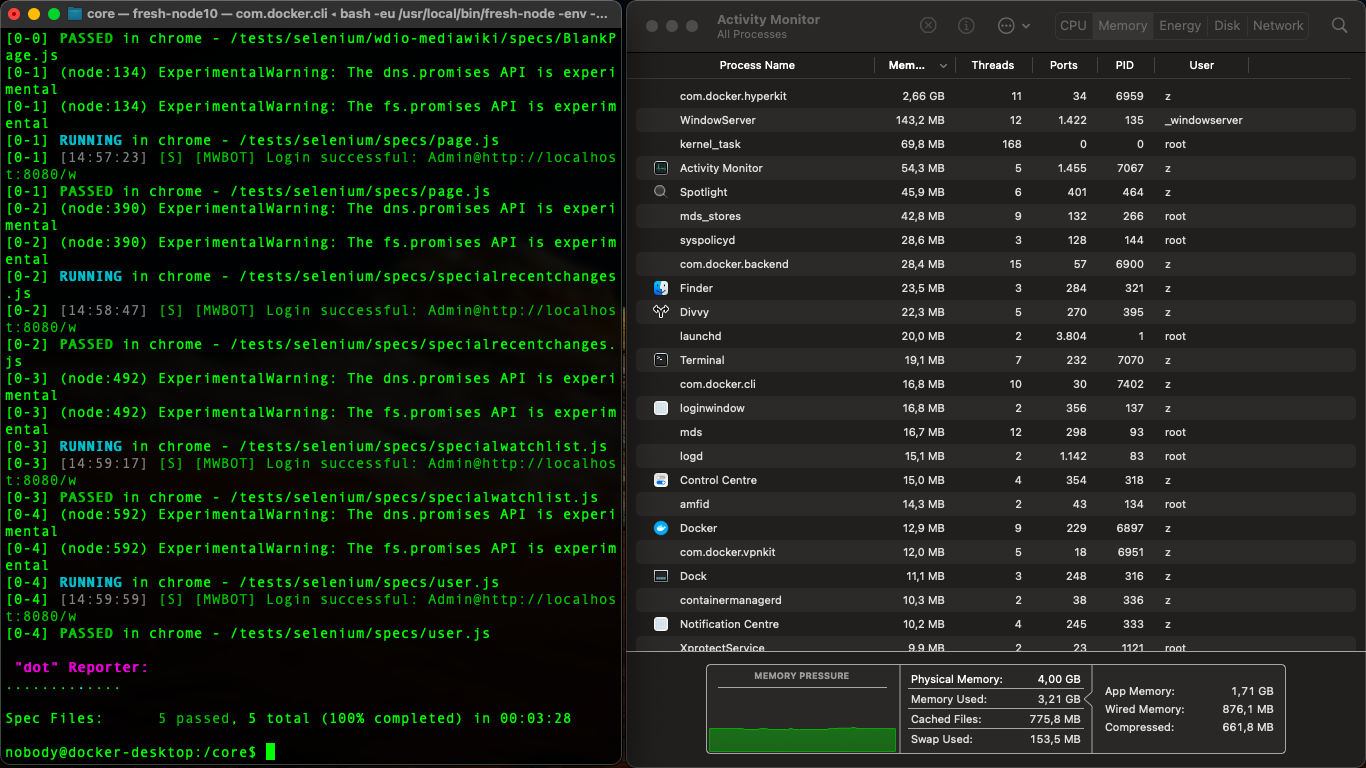Switch to the CPU tab
The image size is (1366, 768).
[x=1073, y=26]
